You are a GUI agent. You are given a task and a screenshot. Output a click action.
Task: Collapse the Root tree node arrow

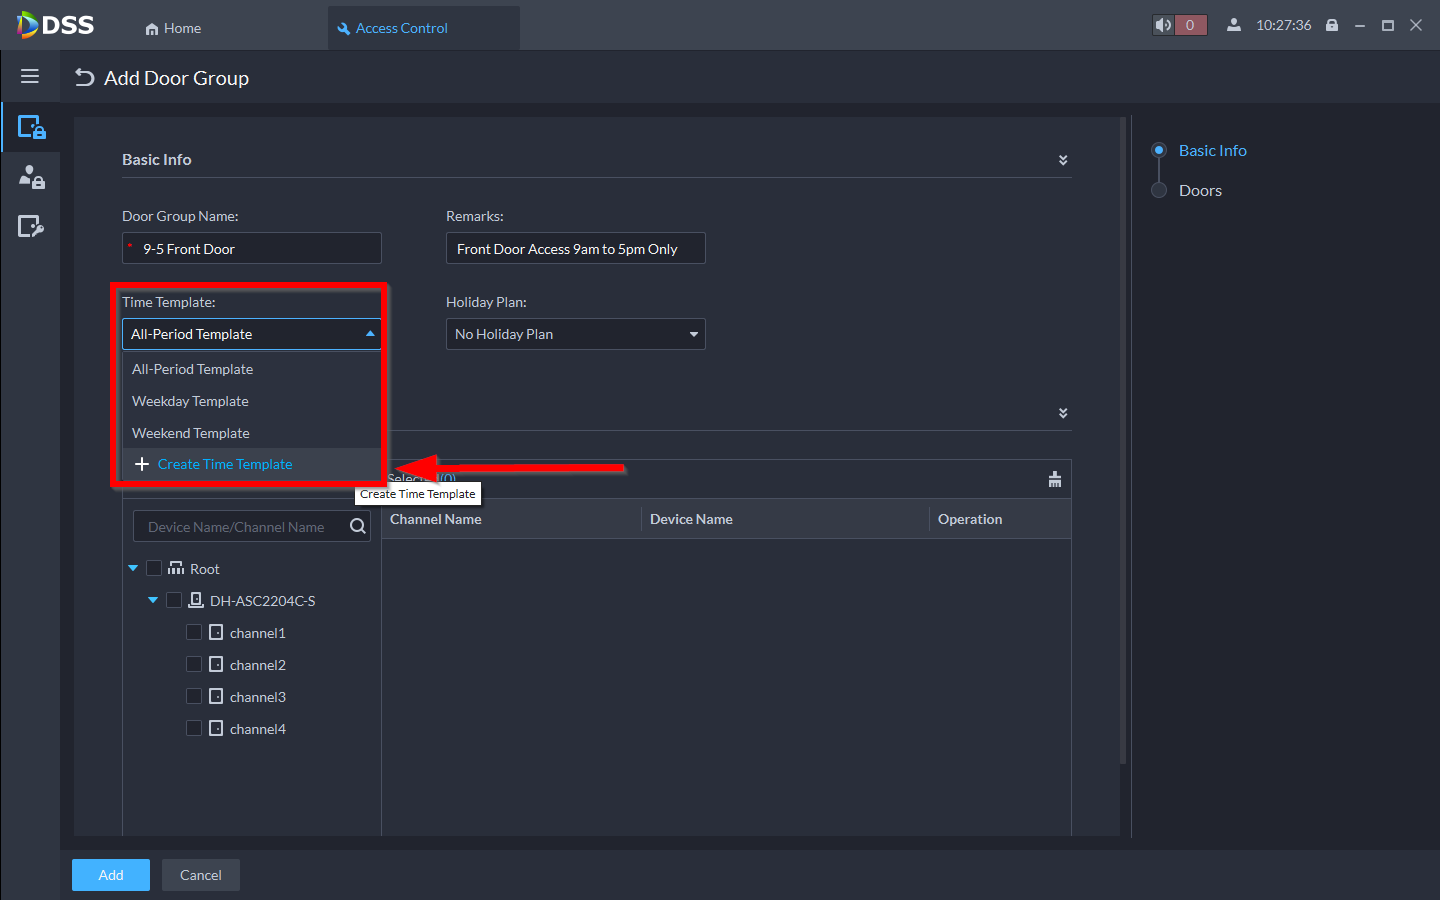(133, 568)
